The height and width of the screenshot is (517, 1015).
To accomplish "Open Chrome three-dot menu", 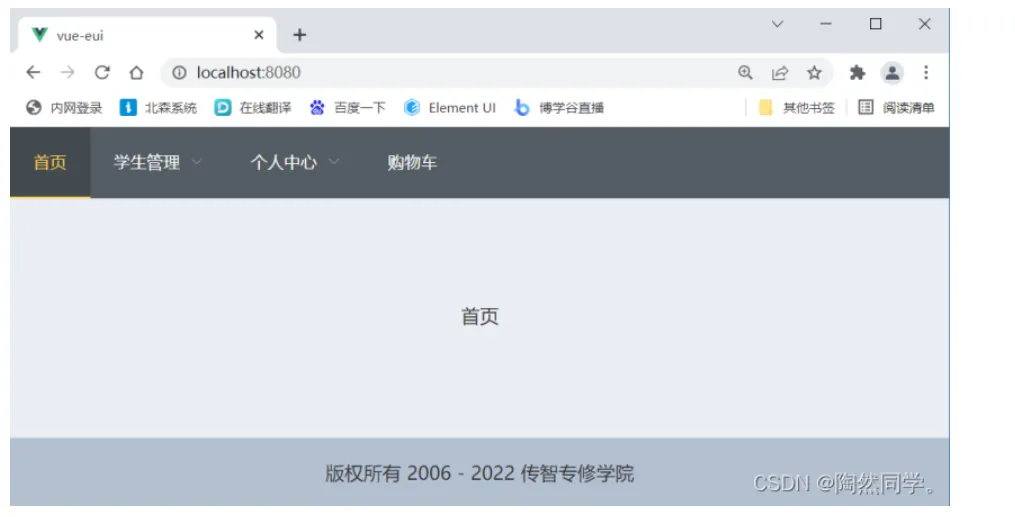I will (926, 72).
